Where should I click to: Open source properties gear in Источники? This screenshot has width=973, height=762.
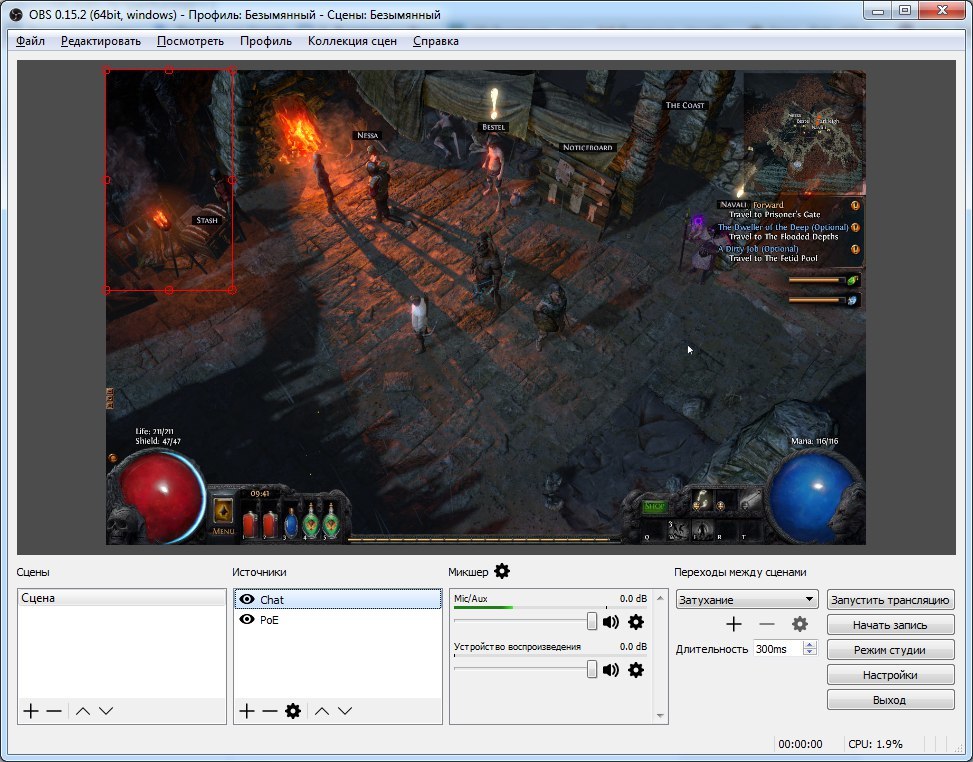click(x=293, y=711)
